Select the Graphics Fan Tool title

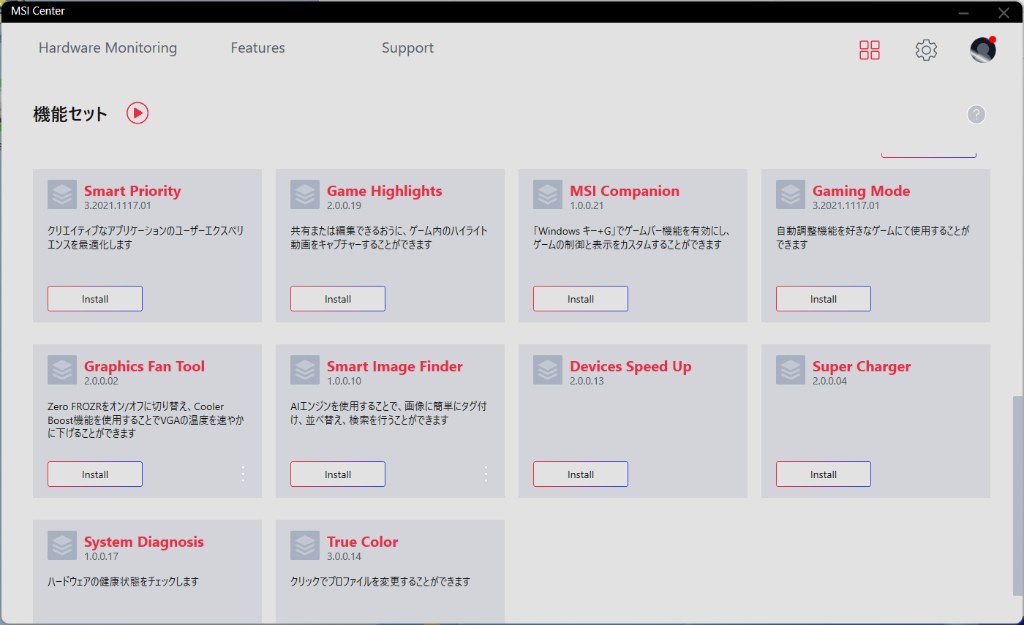point(144,366)
